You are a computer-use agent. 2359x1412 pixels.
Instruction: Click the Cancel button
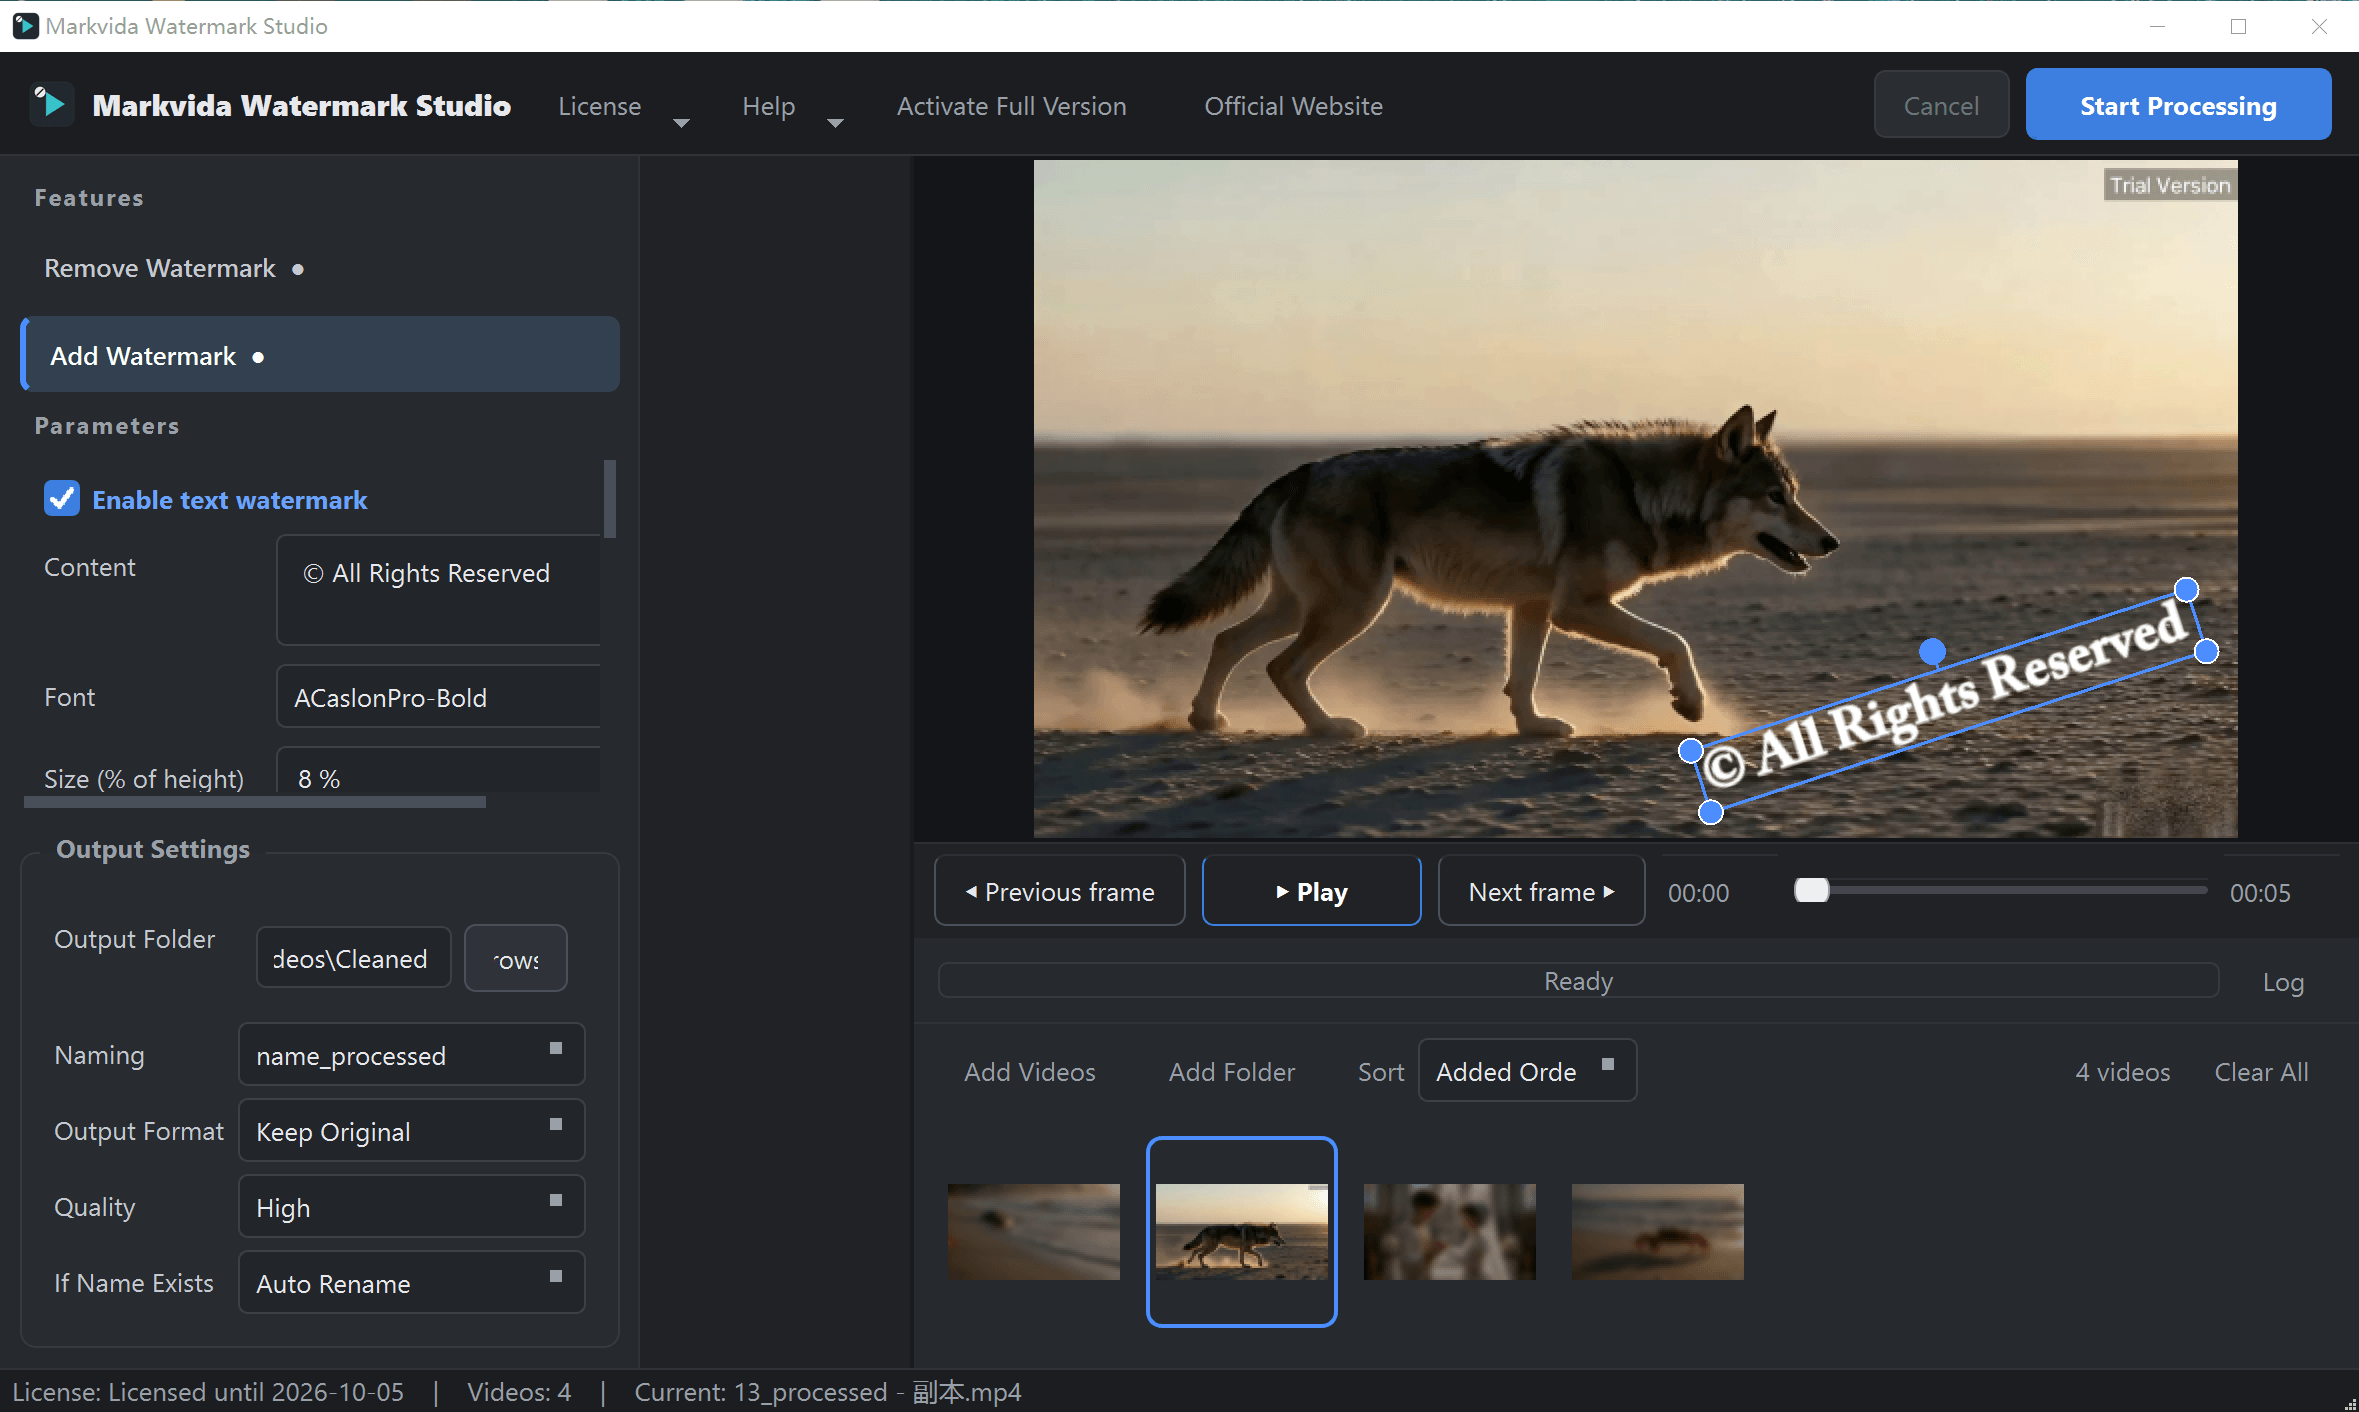(x=1941, y=105)
